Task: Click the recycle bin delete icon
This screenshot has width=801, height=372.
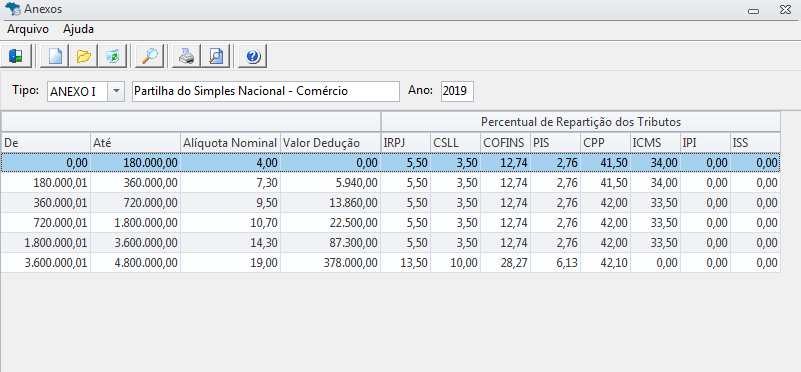Action: click(113, 56)
